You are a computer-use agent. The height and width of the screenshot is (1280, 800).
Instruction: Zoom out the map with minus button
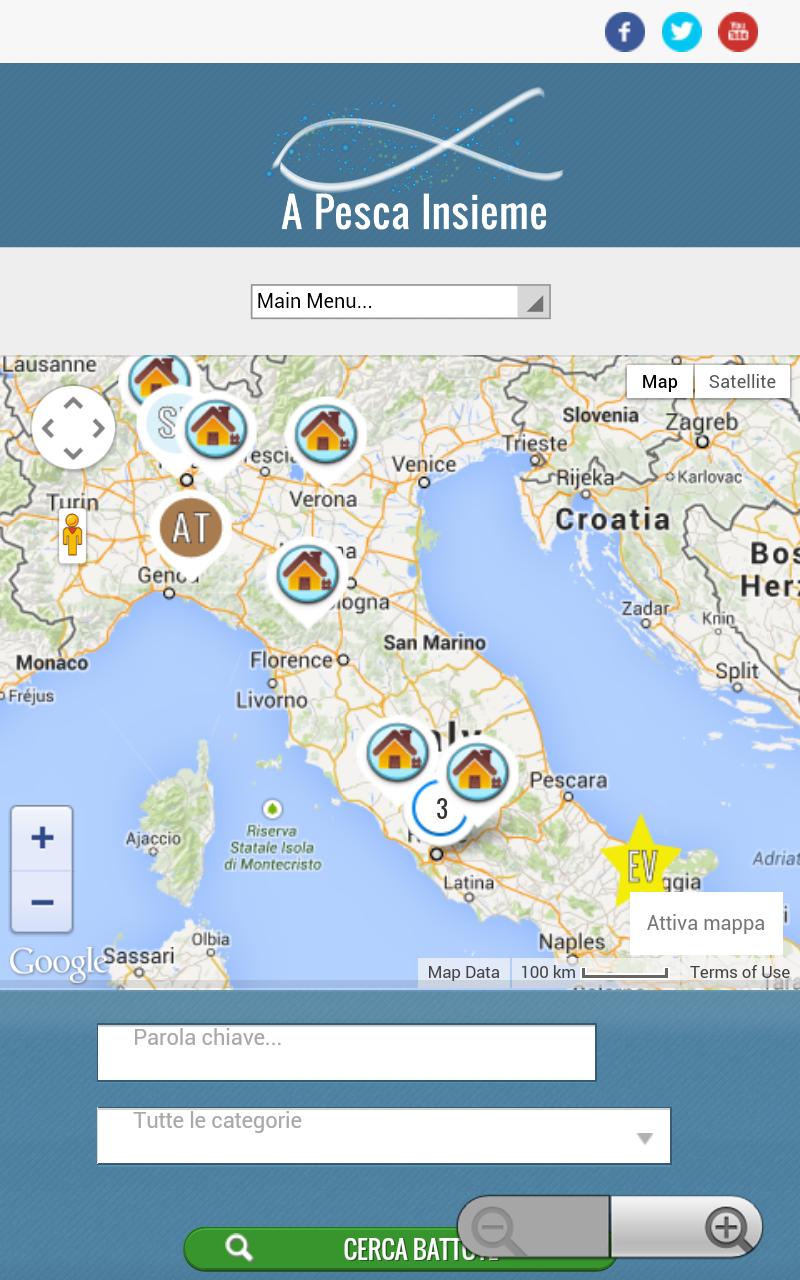pos(42,902)
